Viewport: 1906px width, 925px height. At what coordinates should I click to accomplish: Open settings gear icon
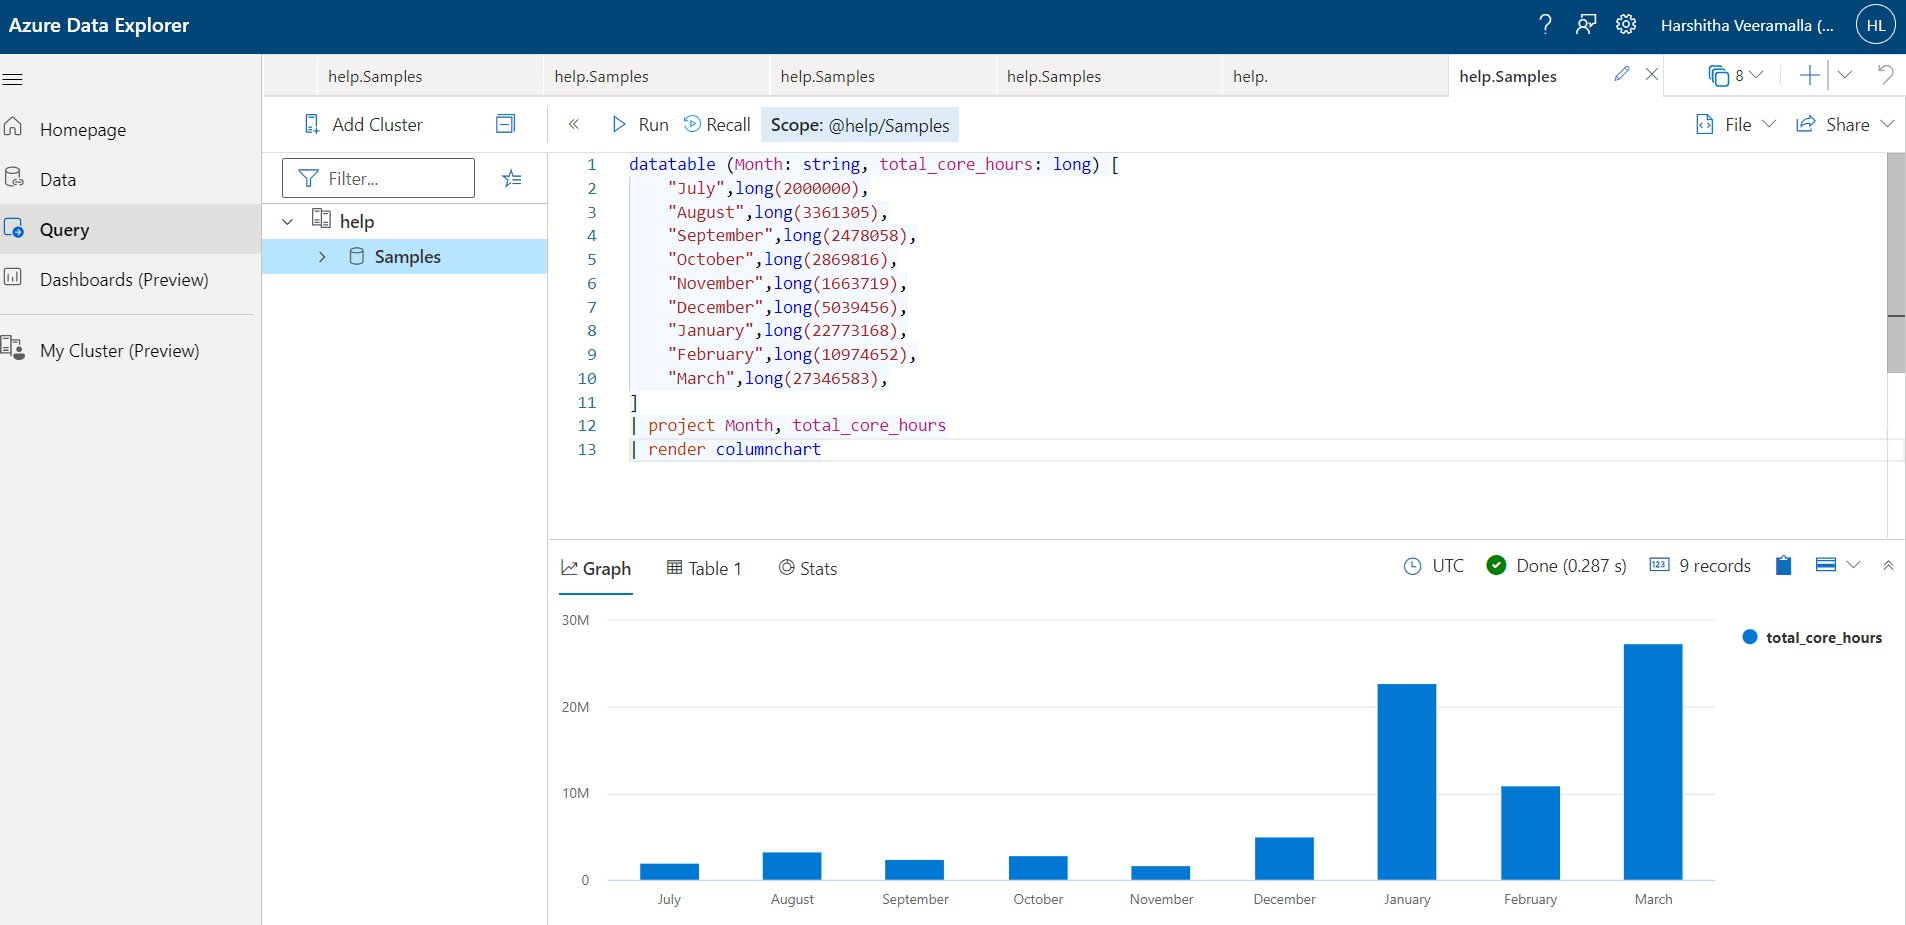1626,25
